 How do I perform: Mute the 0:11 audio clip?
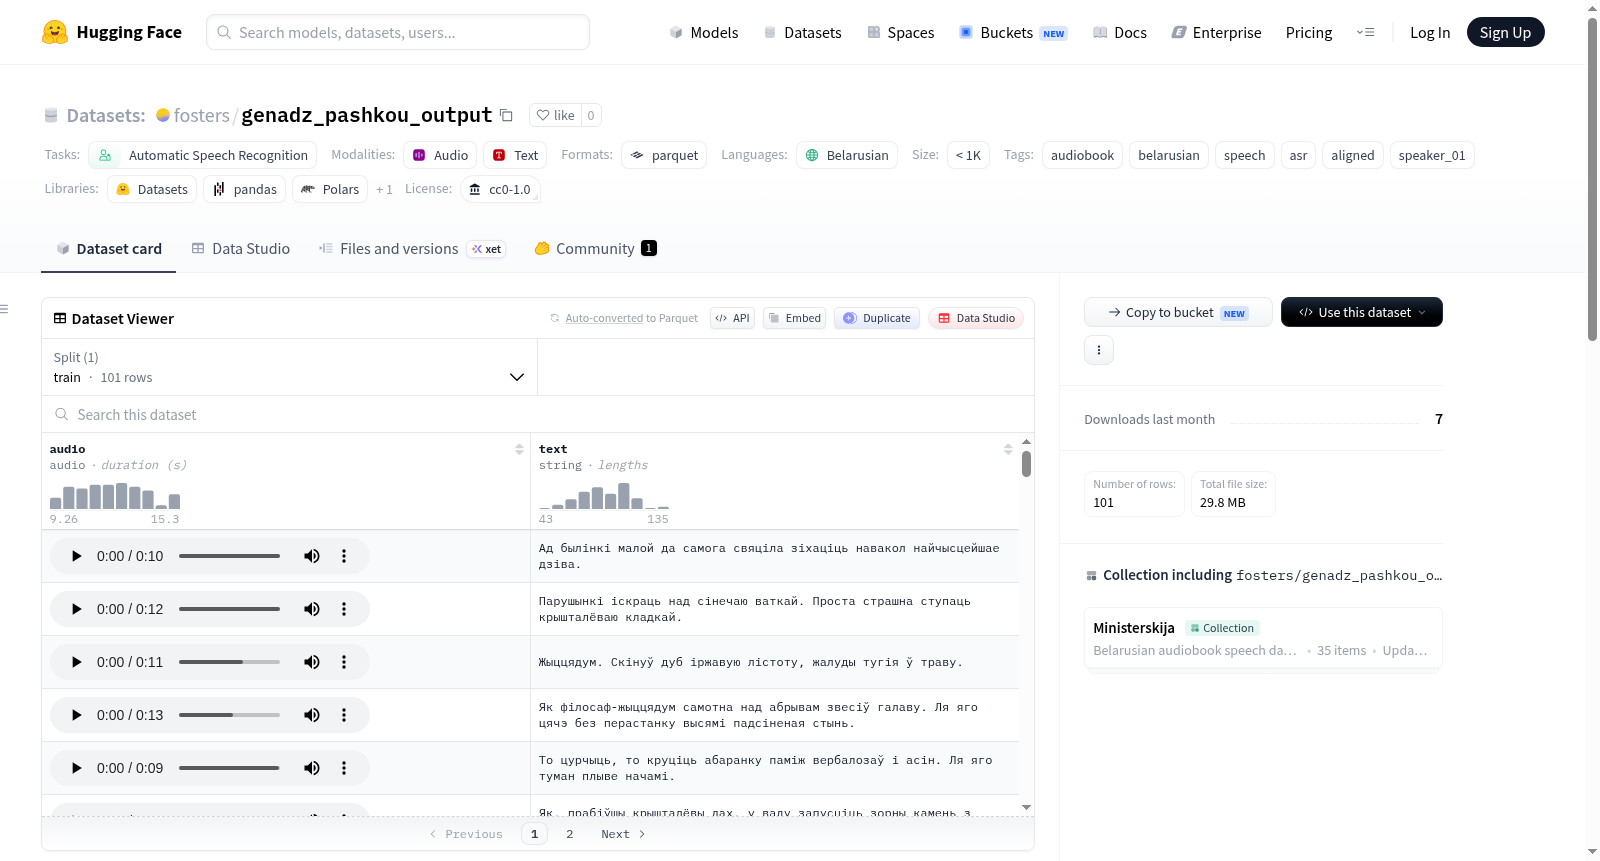(x=312, y=662)
